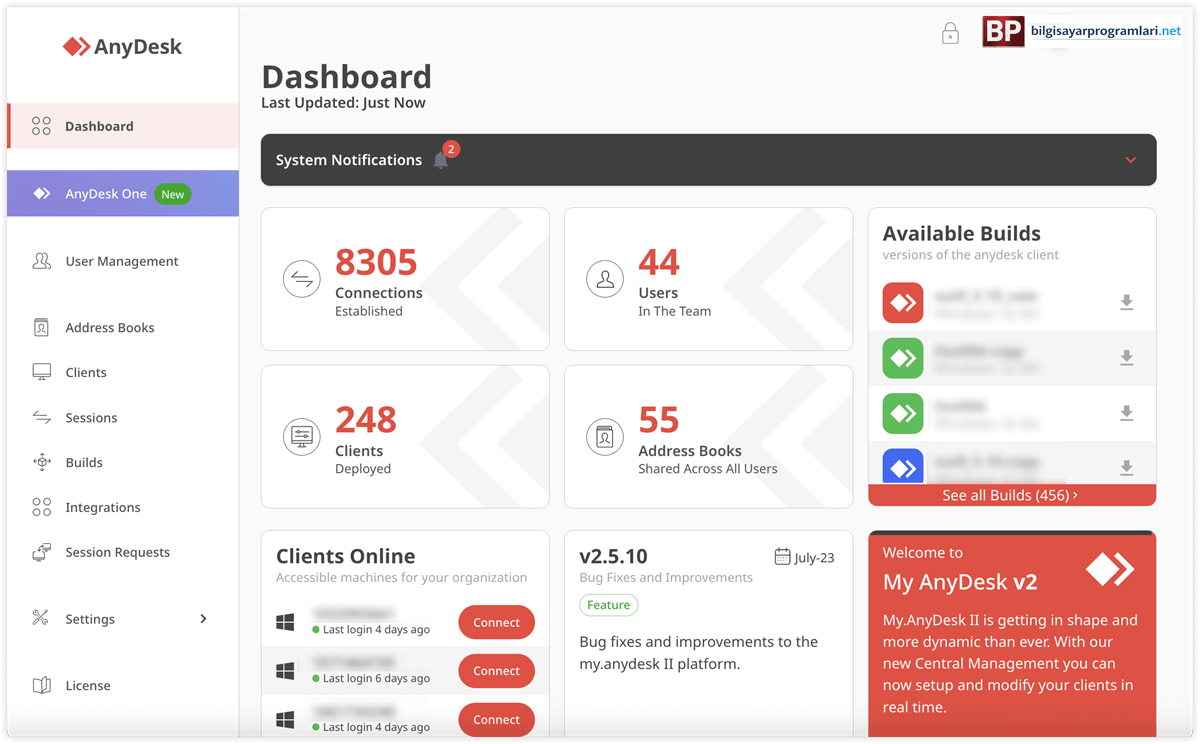Download the first red build
Viewport: 1200px width, 744px height.
pyautogui.click(x=1127, y=302)
